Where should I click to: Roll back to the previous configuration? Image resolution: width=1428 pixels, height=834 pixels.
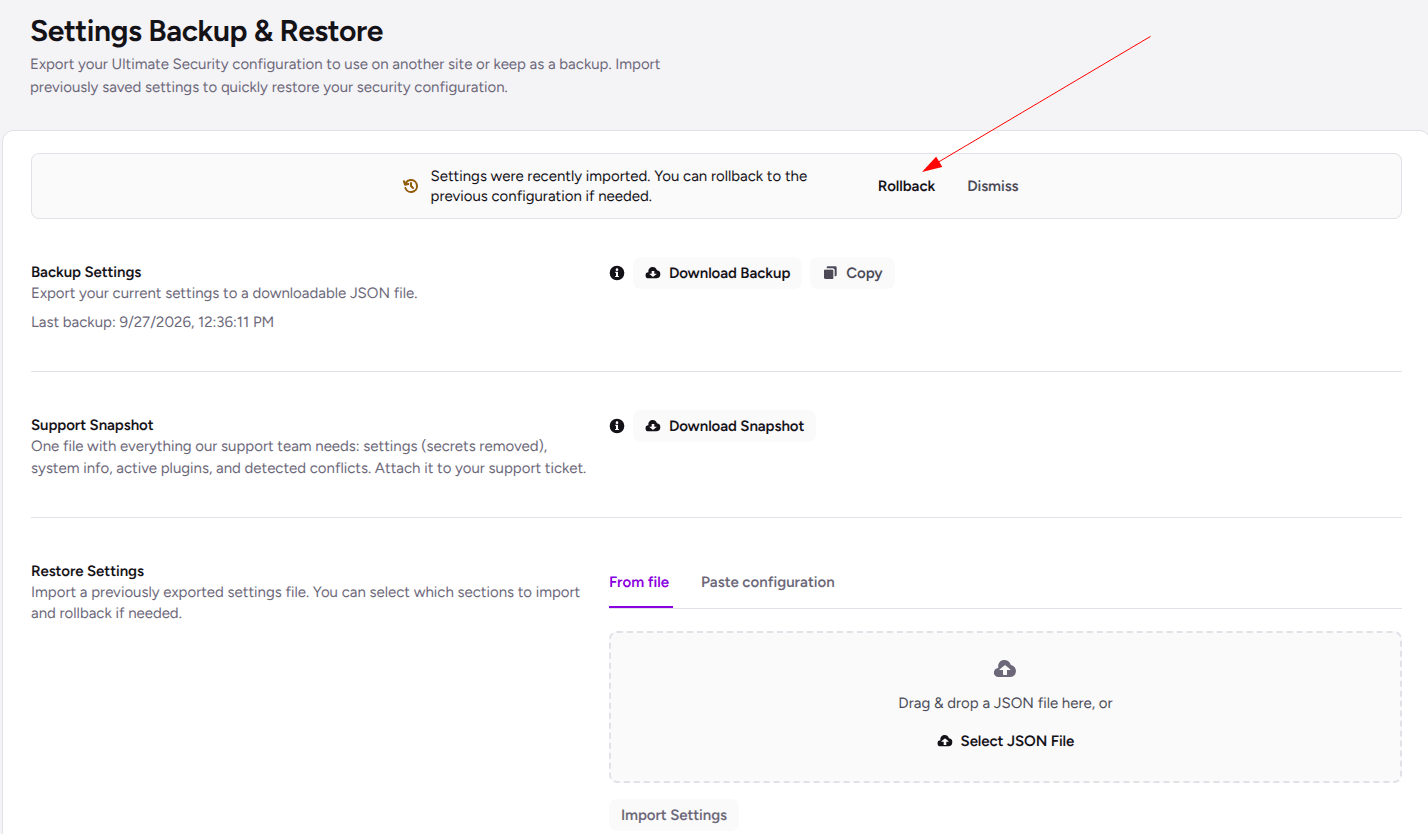(x=907, y=186)
